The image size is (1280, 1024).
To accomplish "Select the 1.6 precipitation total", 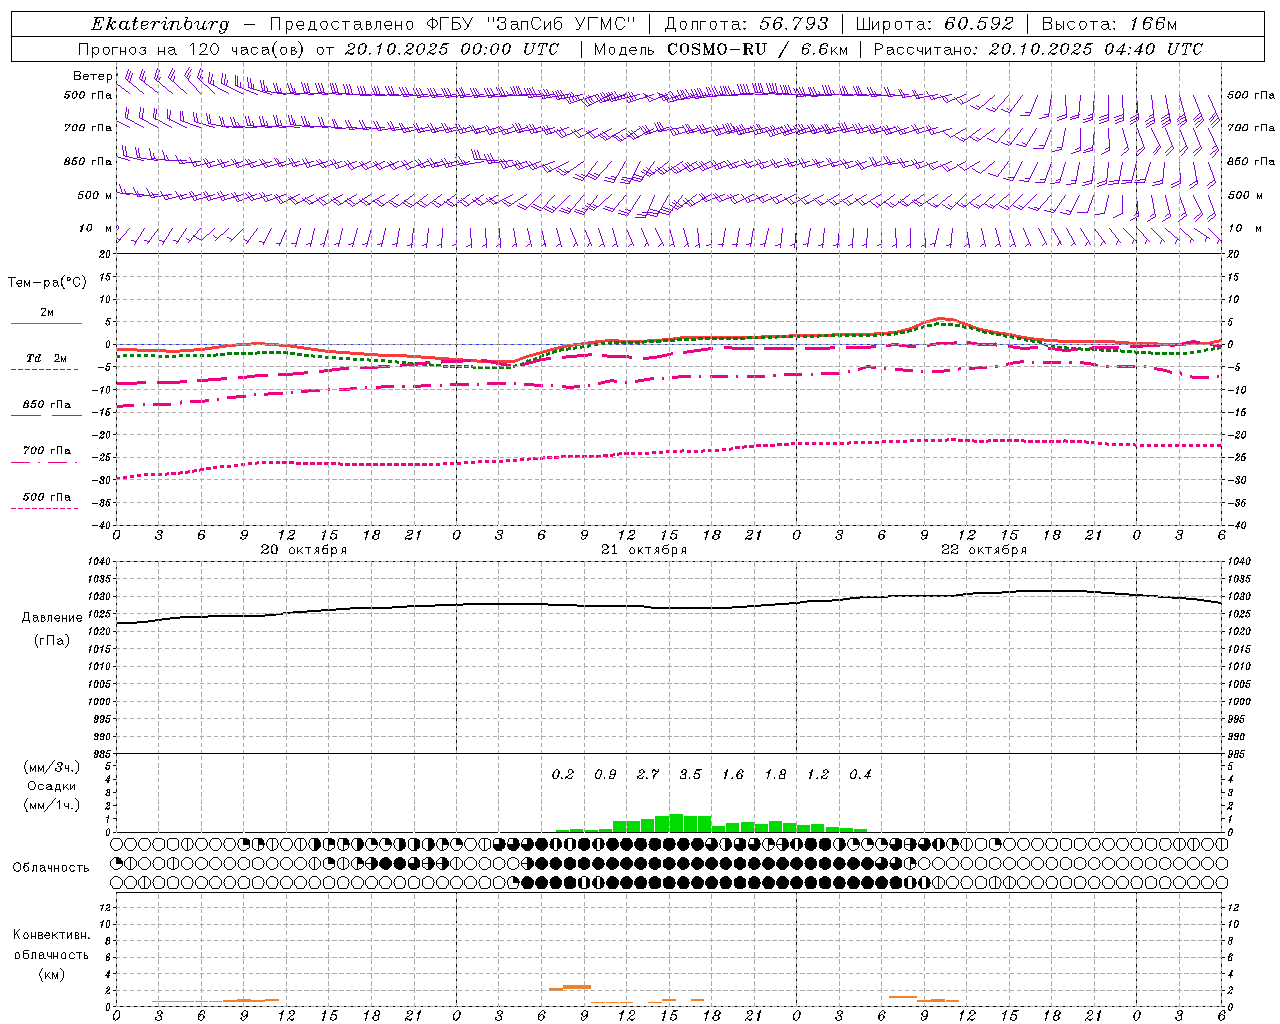I will 733,774.
